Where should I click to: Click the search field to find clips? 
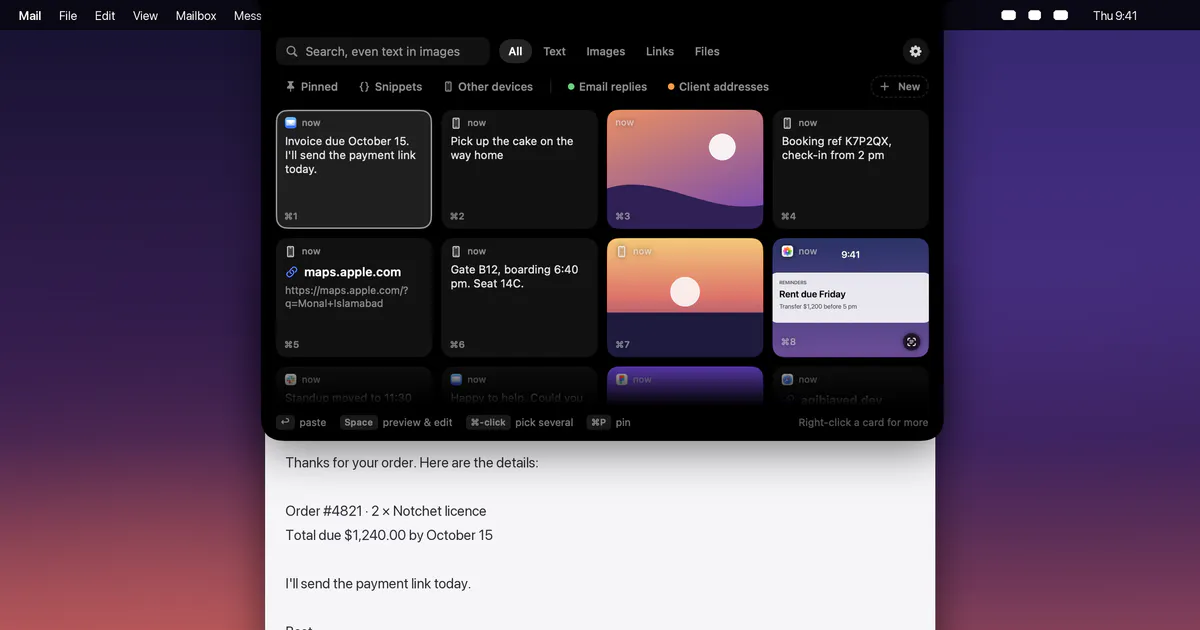tap(383, 51)
